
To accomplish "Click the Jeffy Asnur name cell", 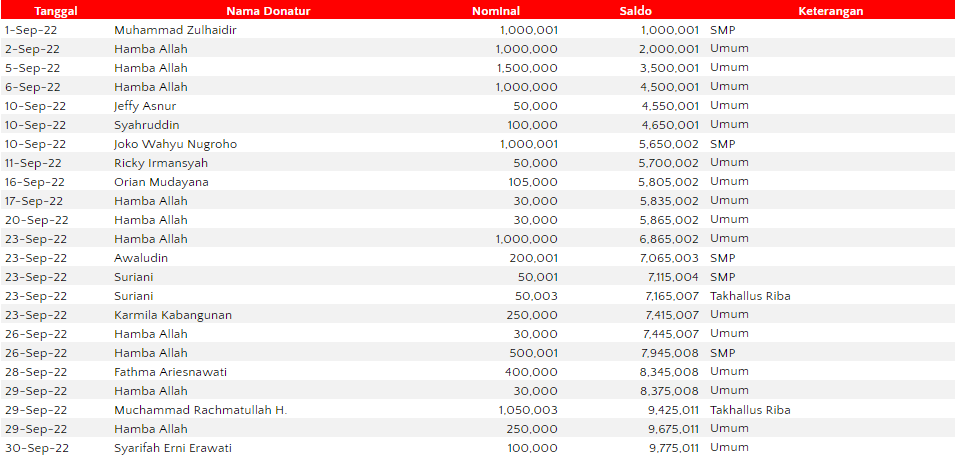I will 148,106.
